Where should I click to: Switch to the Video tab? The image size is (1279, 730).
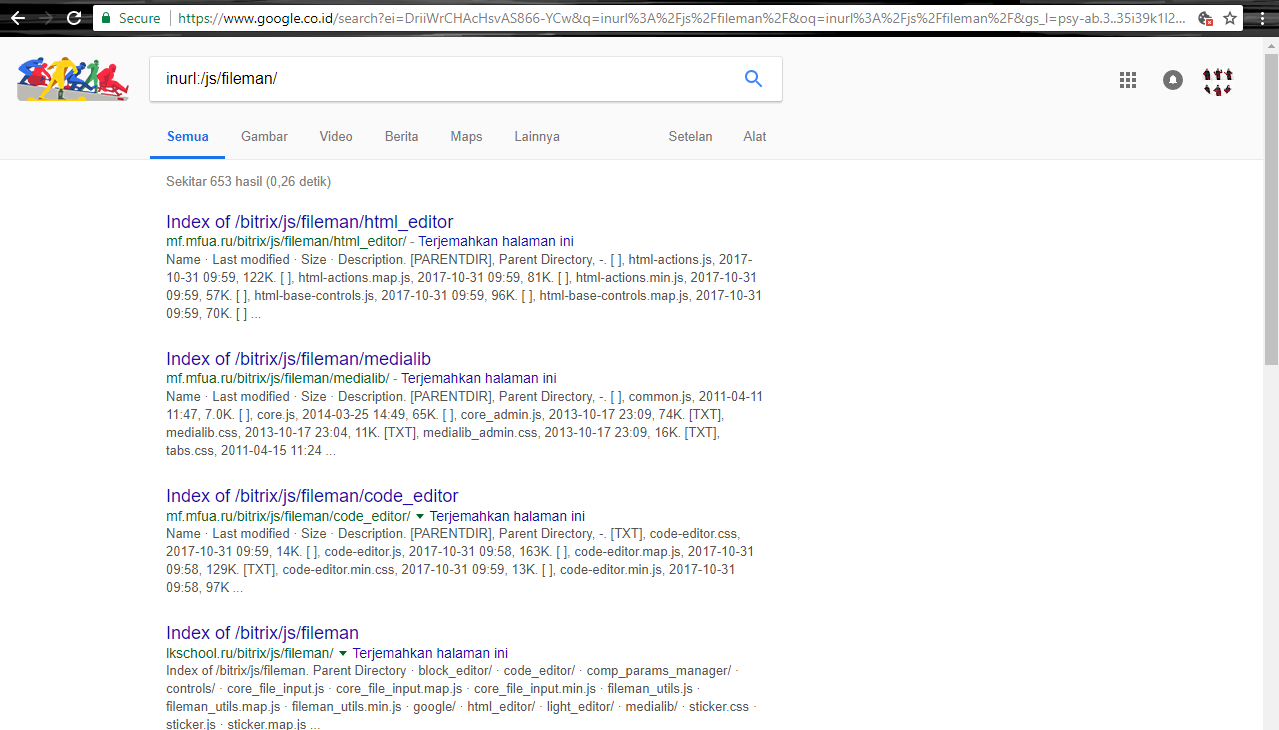[x=336, y=136]
